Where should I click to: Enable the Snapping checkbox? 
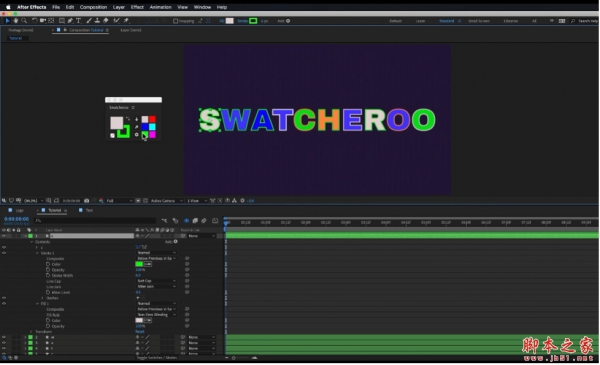(176, 21)
